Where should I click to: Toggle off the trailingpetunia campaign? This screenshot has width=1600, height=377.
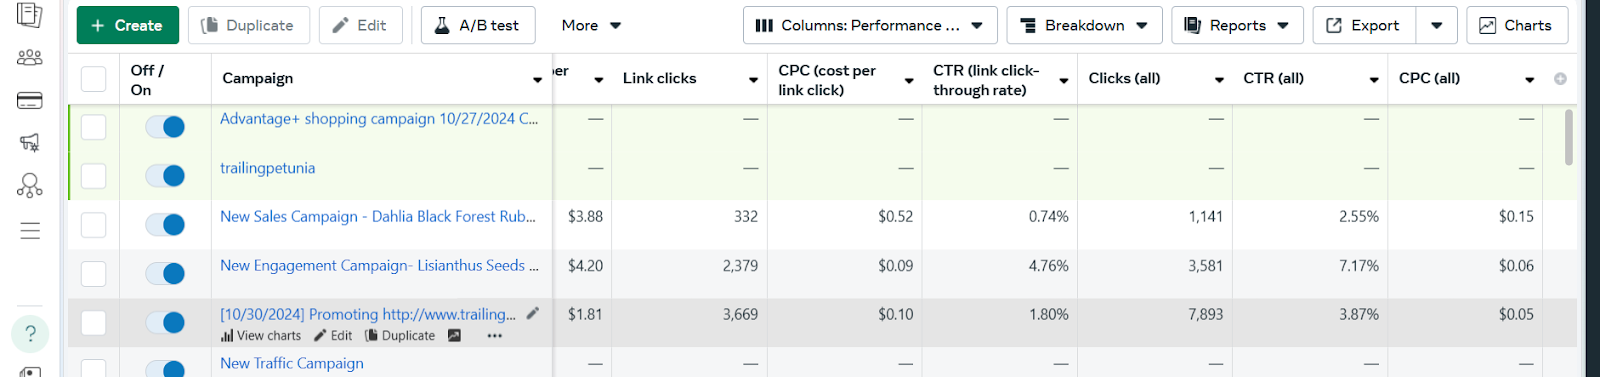165,176
